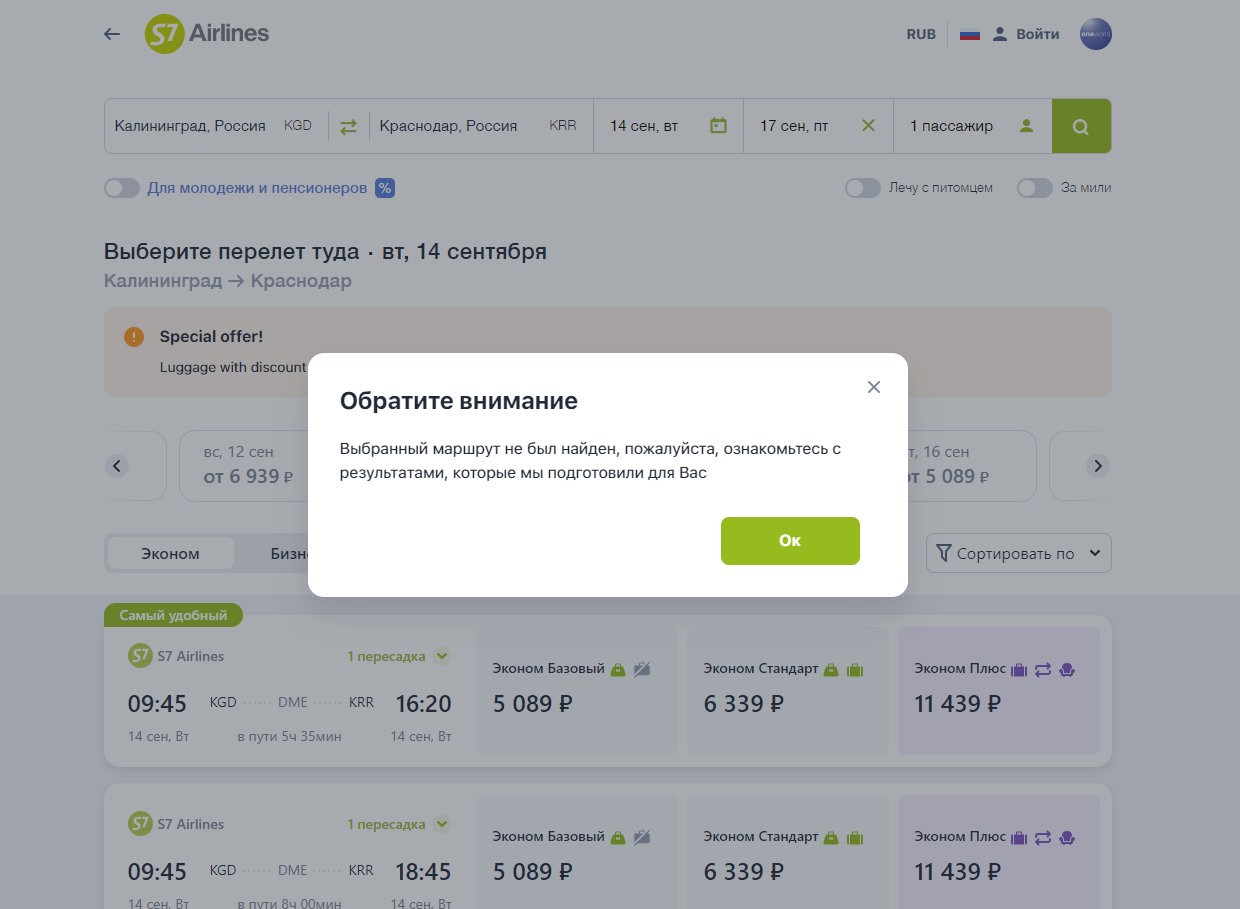Image resolution: width=1240 pixels, height=909 pixels.
Task: Open the departure date calendar icon
Action: pyautogui.click(x=718, y=126)
